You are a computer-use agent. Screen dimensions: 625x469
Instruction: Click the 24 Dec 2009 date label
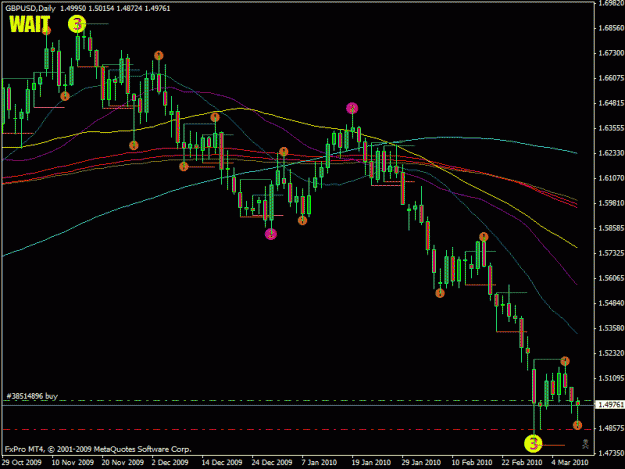(x=271, y=462)
